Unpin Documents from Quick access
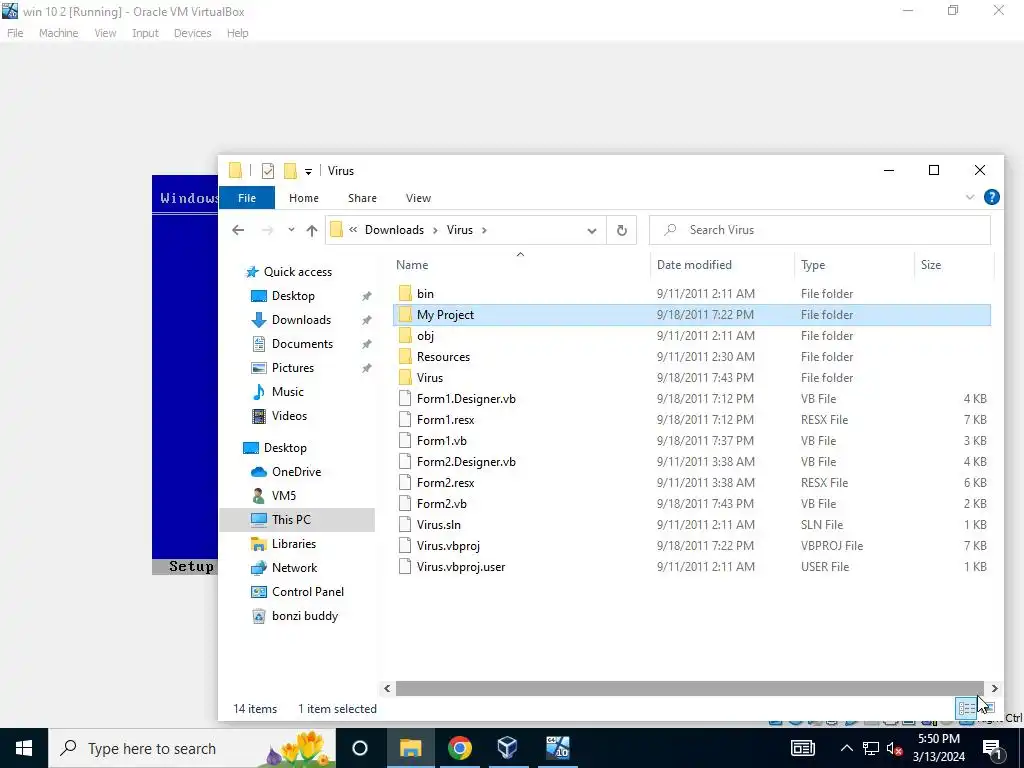The image size is (1024, 768). point(367,344)
